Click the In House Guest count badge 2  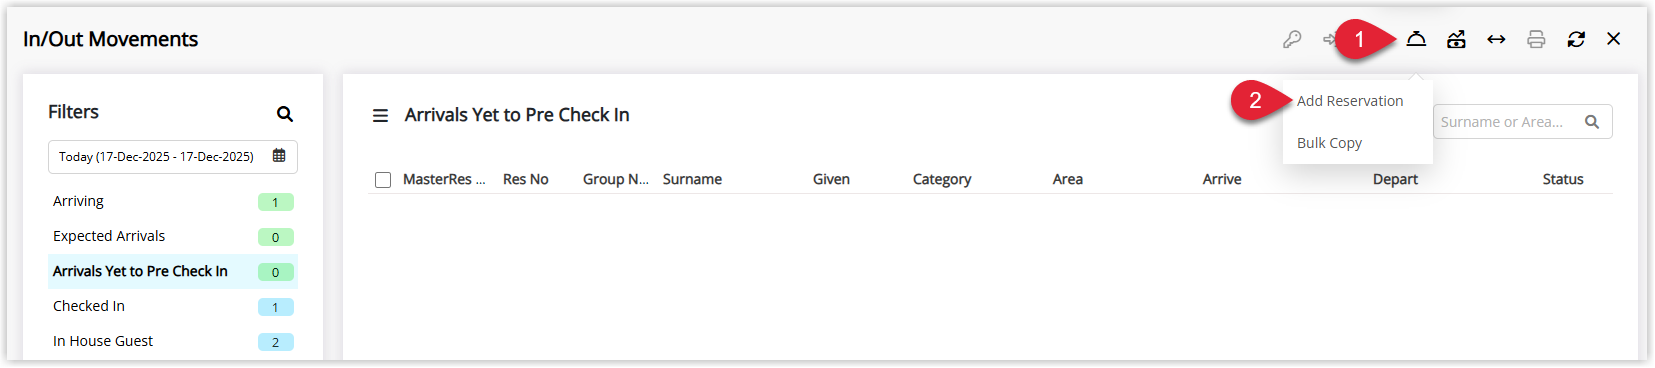point(275,342)
